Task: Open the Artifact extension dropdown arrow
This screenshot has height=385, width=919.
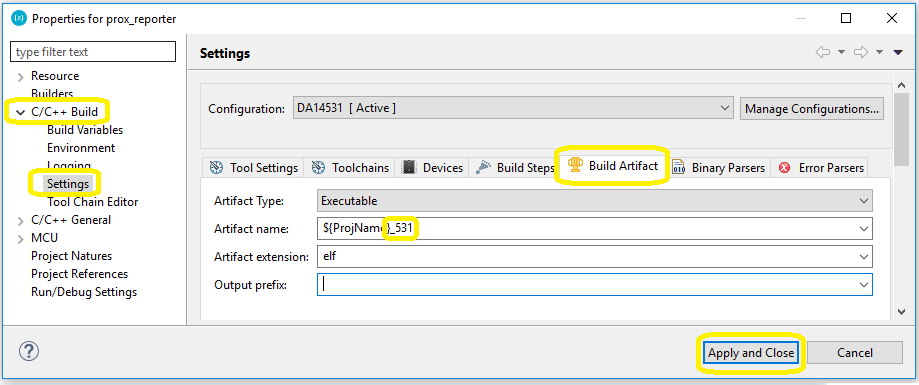Action: pos(863,257)
